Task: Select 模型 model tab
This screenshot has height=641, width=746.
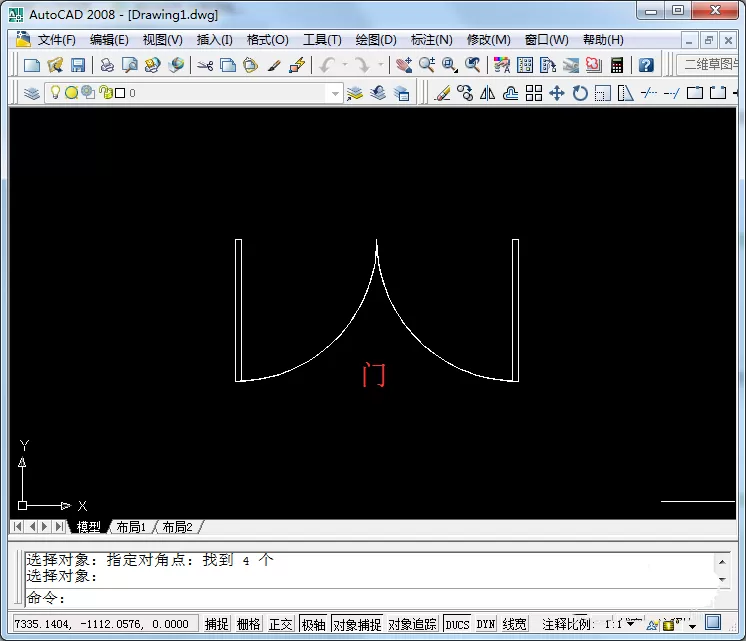Action: click(x=88, y=527)
